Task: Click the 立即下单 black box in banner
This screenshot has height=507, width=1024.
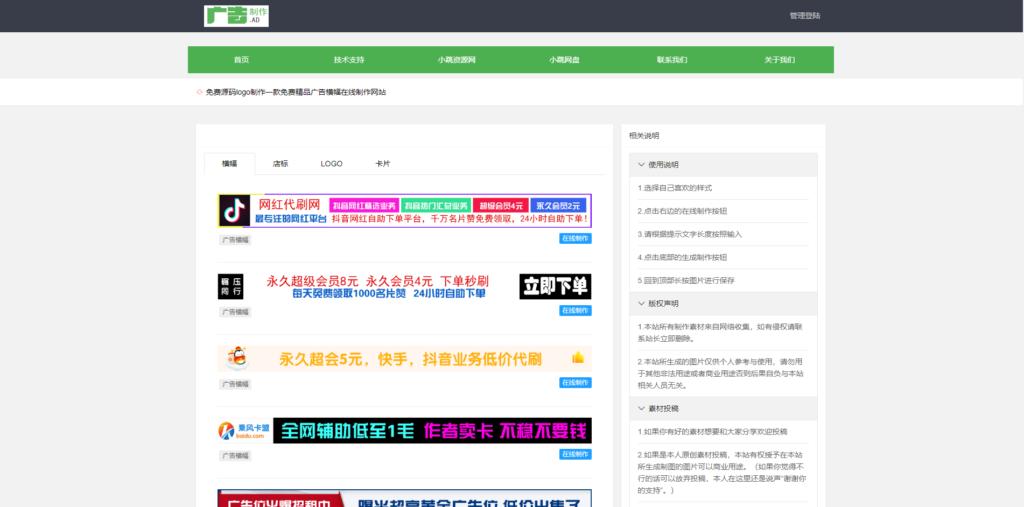Action: [x=555, y=287]
